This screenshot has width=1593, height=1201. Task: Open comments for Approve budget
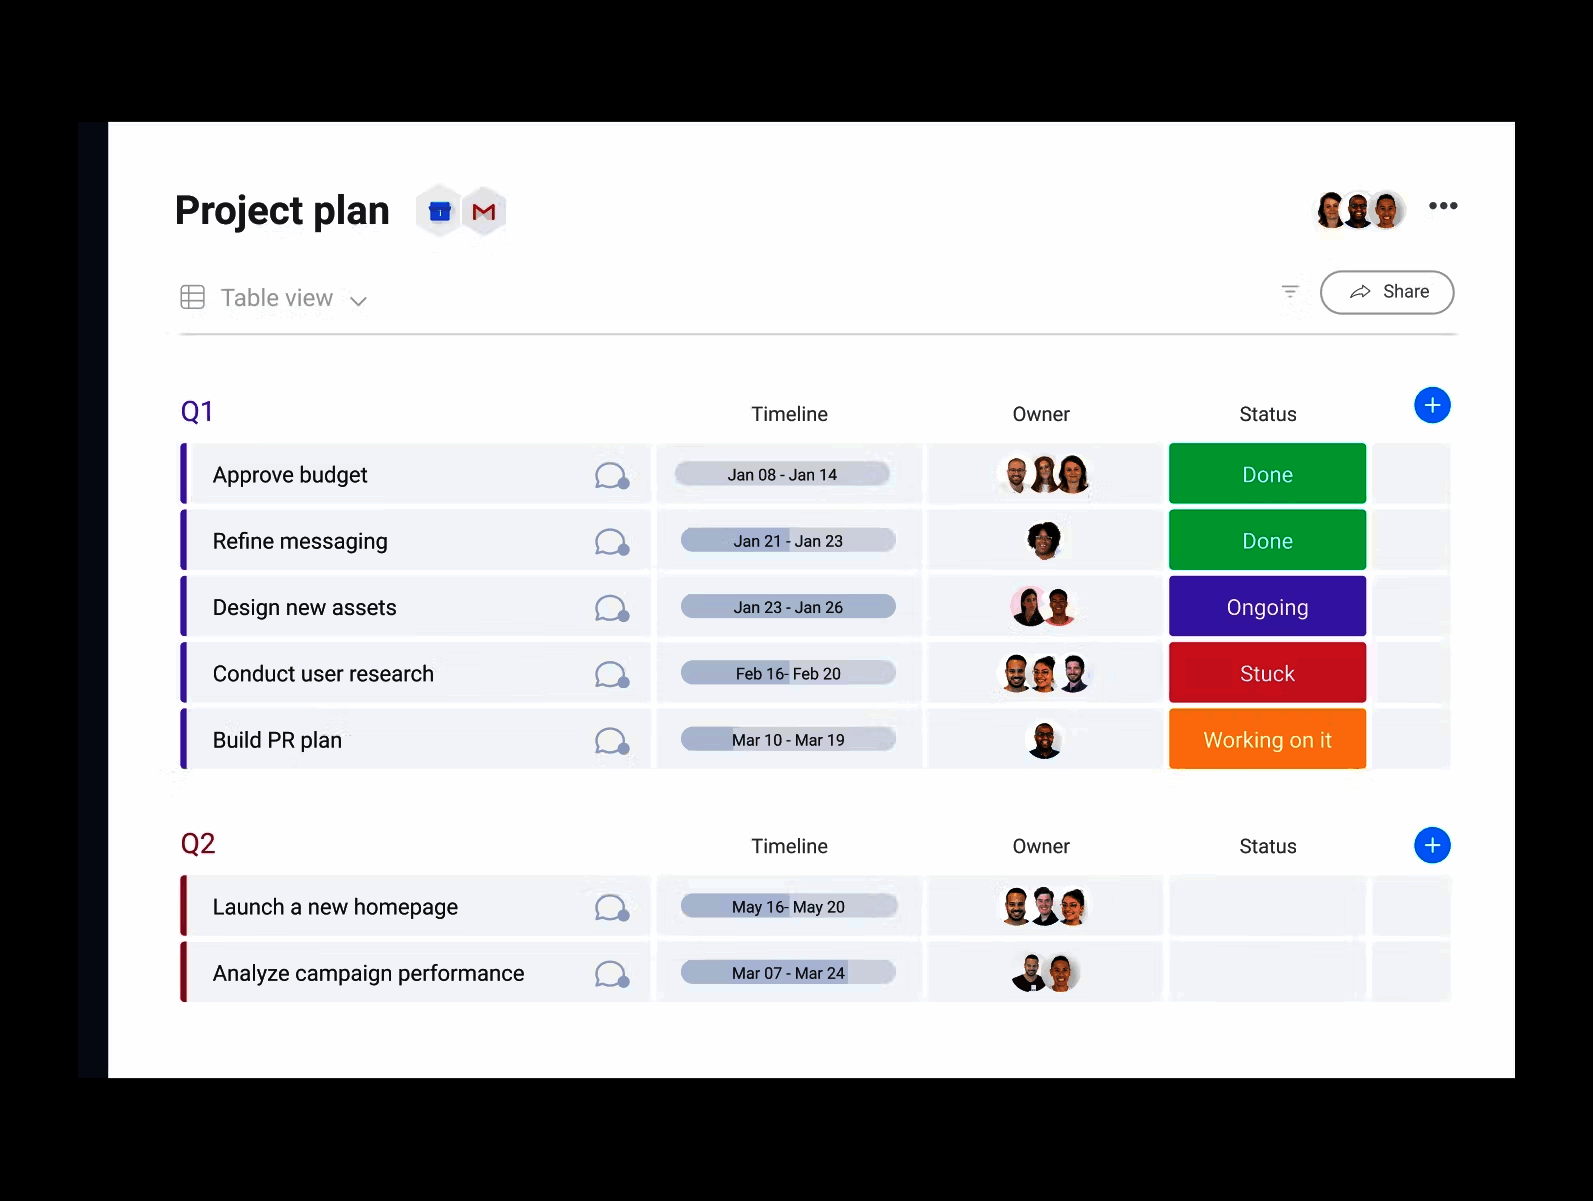click(x=611, y=475)
